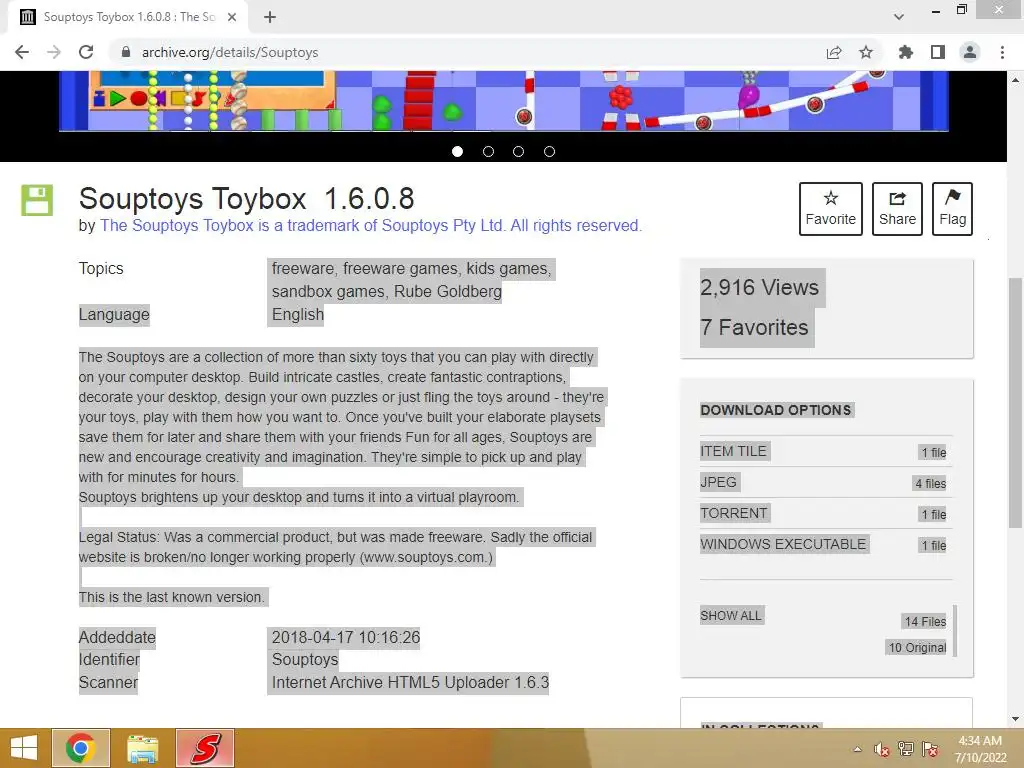Click the green floppy software icon

37,200
